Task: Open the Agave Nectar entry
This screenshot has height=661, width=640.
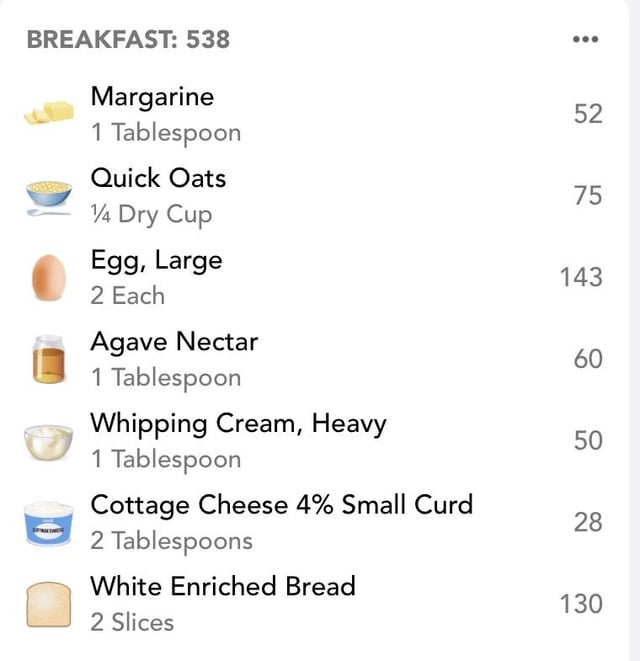Action: [314, 359]
